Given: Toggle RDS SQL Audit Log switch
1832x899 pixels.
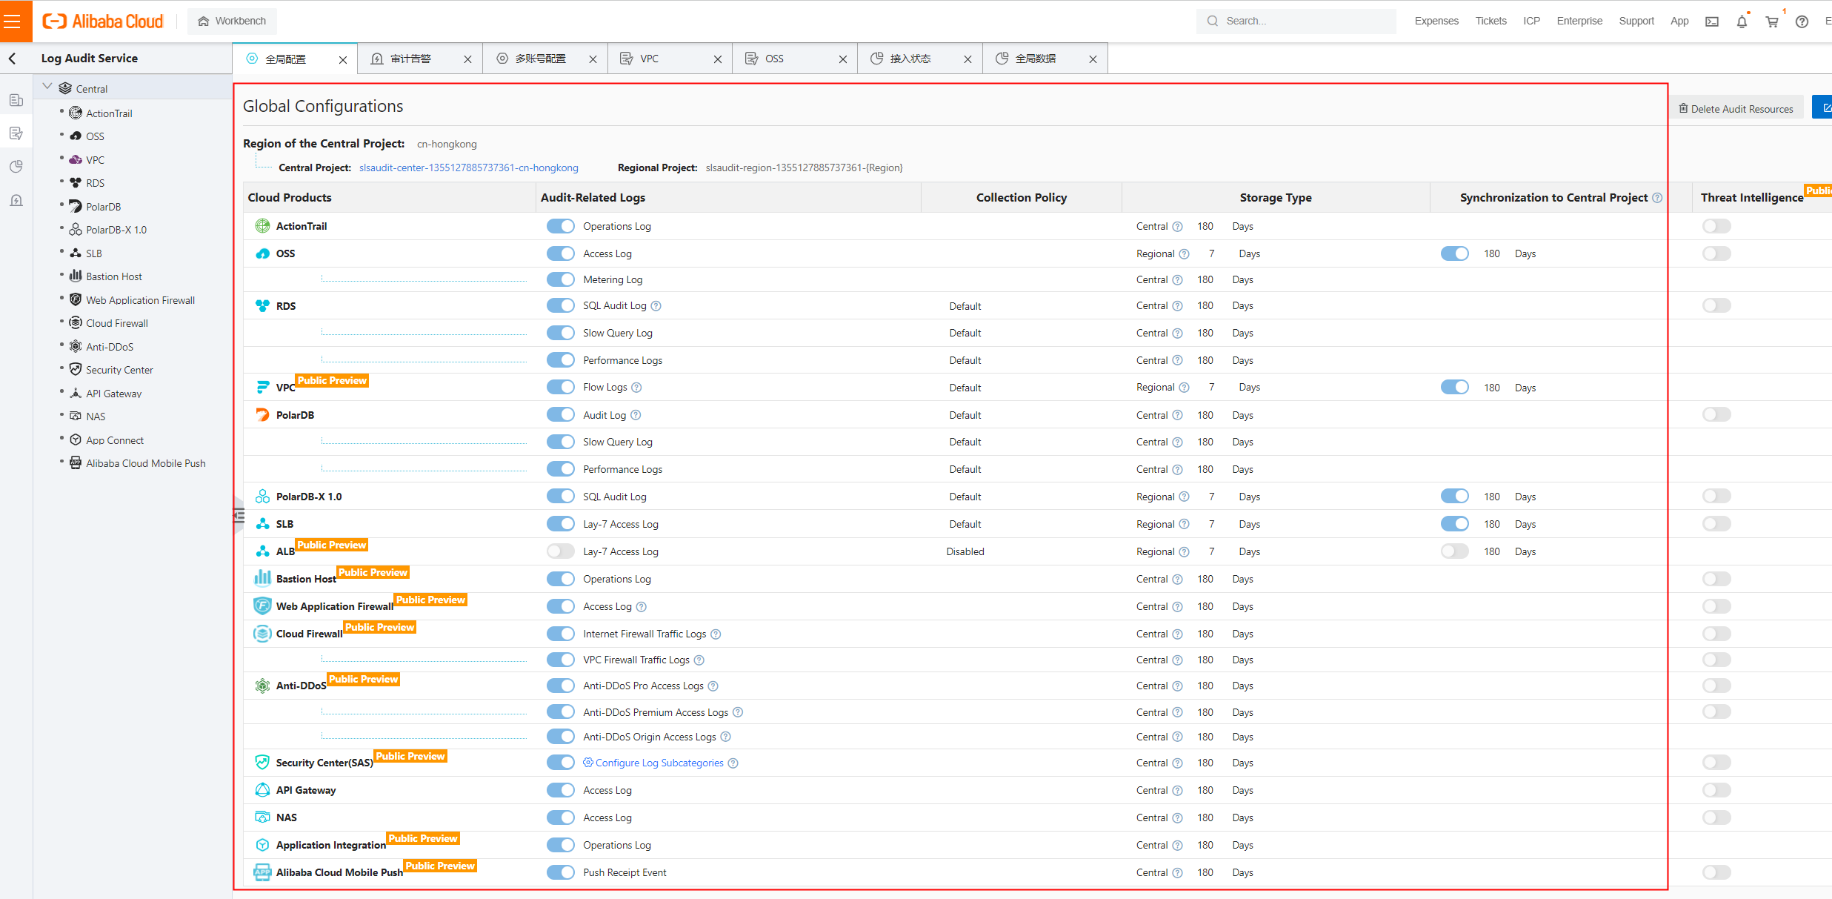Looking at the screenshot, I should pyautogui.click(x=560, y=306).
